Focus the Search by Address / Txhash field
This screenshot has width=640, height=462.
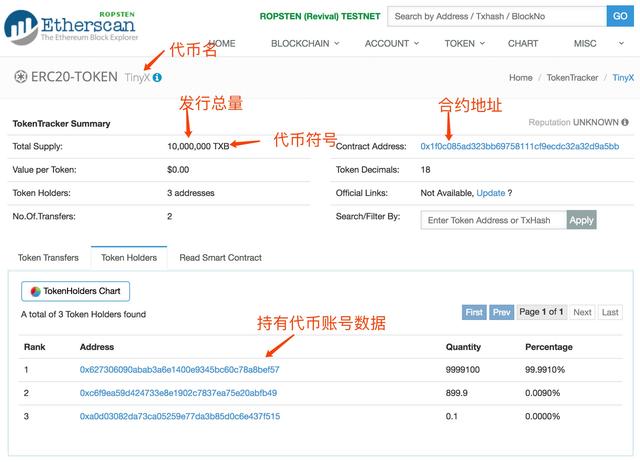point(497,16)
